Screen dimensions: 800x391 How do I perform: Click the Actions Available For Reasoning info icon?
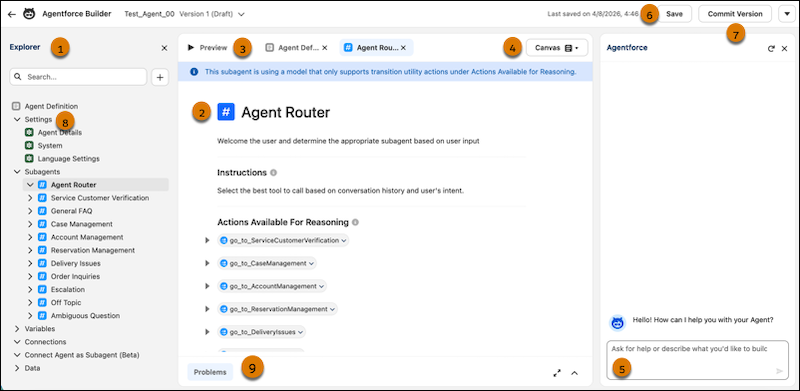click(x=356, y=223)
